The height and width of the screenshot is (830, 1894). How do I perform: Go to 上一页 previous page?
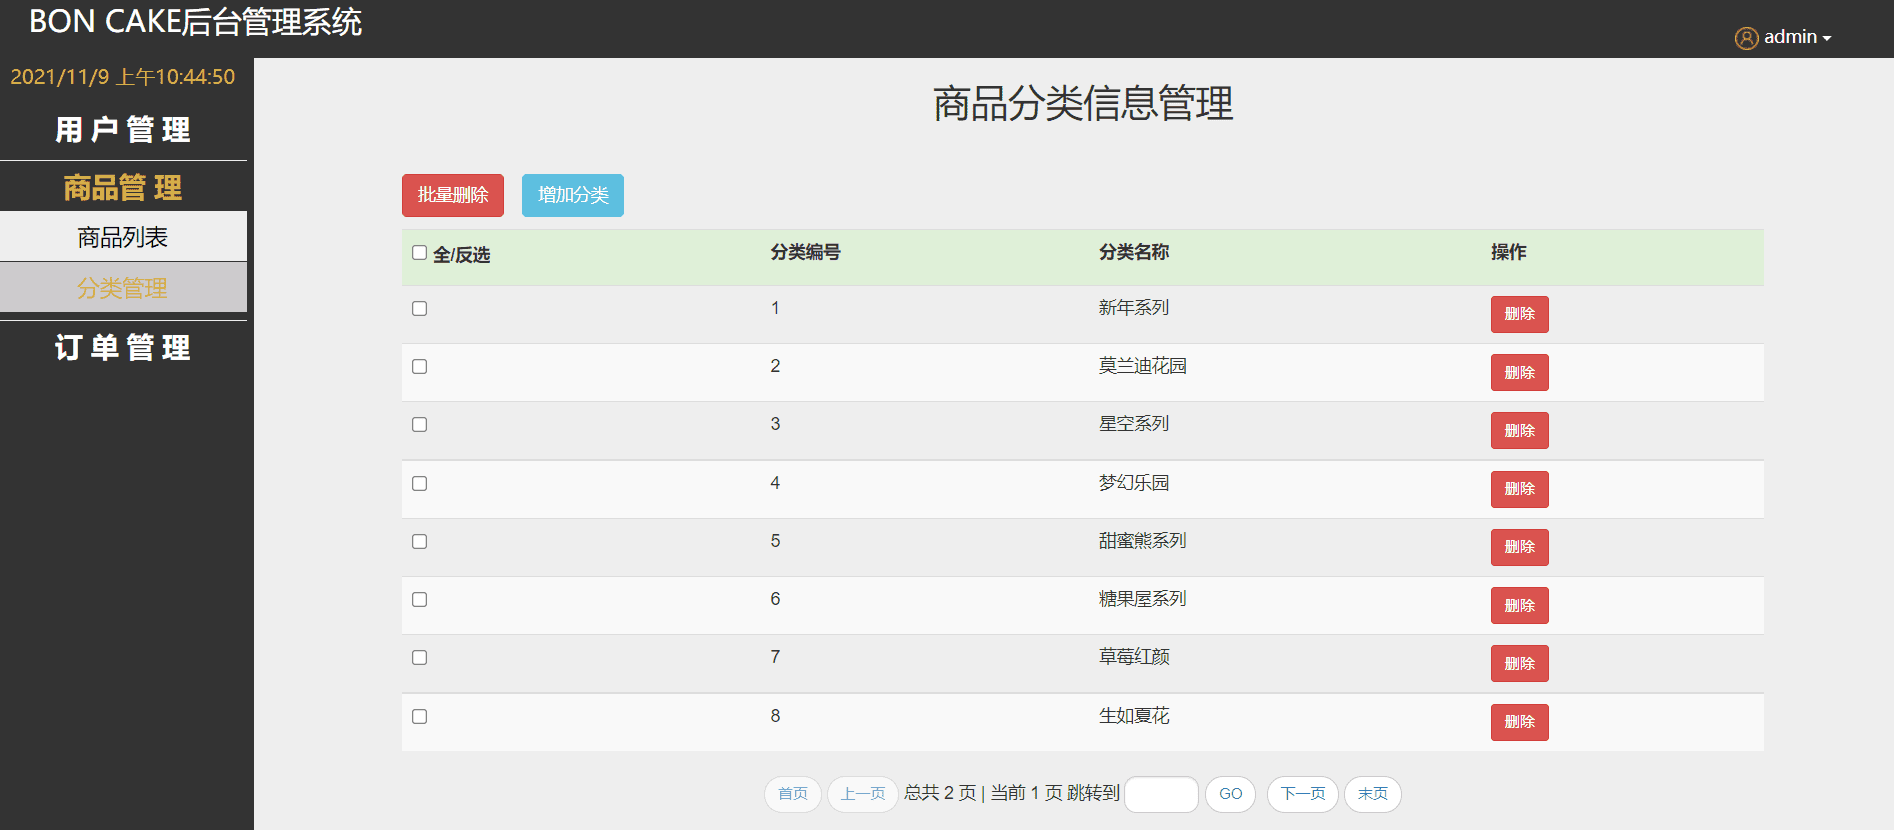[863, 794]
